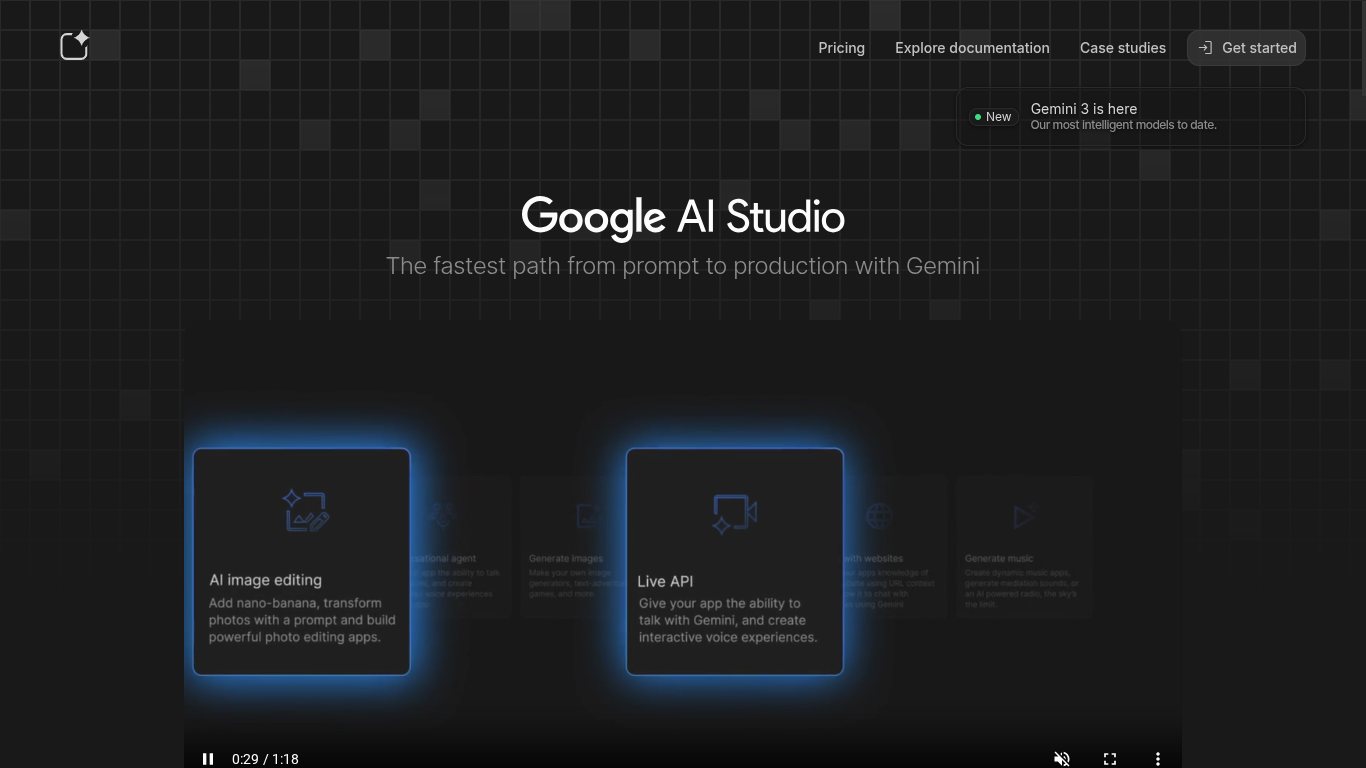1366x768 pixels.
Task: Click the Get started sign-in arrow icon
Action: (x=1205, y=48)
